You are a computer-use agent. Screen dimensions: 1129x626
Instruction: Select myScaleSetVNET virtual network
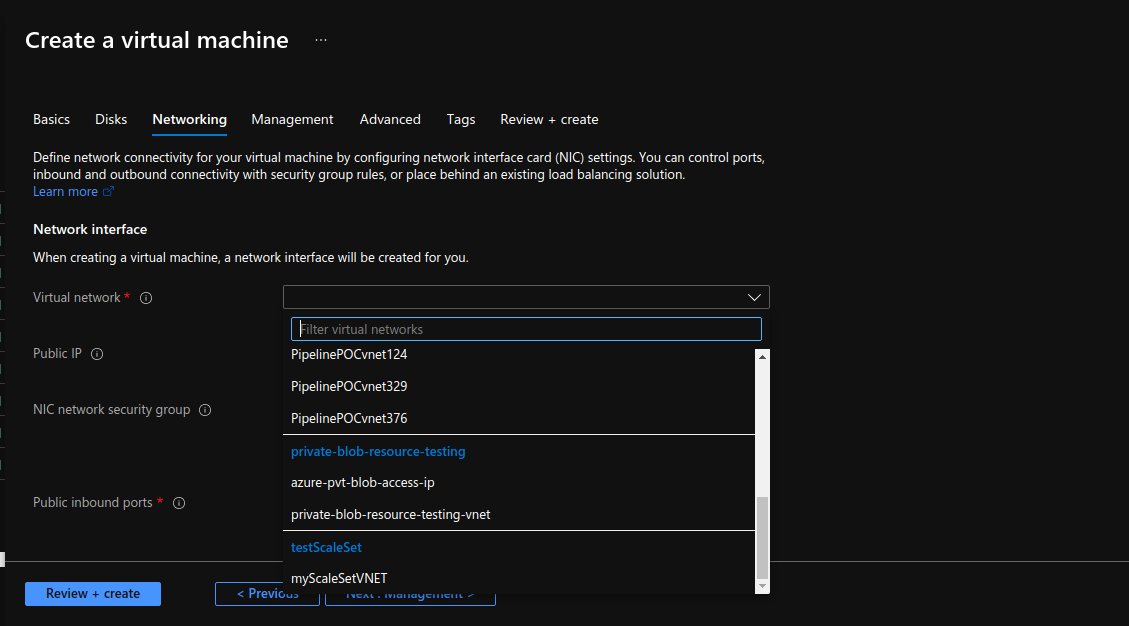click(339, 578)
